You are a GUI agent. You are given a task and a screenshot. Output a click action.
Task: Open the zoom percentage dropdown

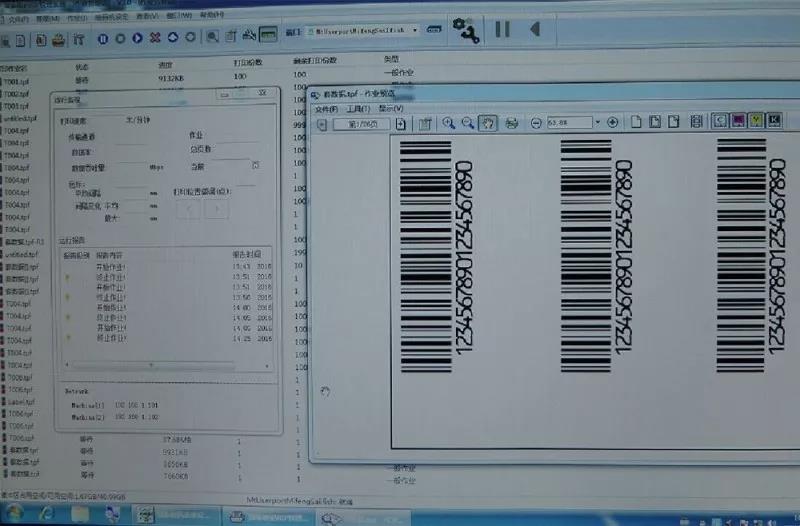tap(597, 122)
